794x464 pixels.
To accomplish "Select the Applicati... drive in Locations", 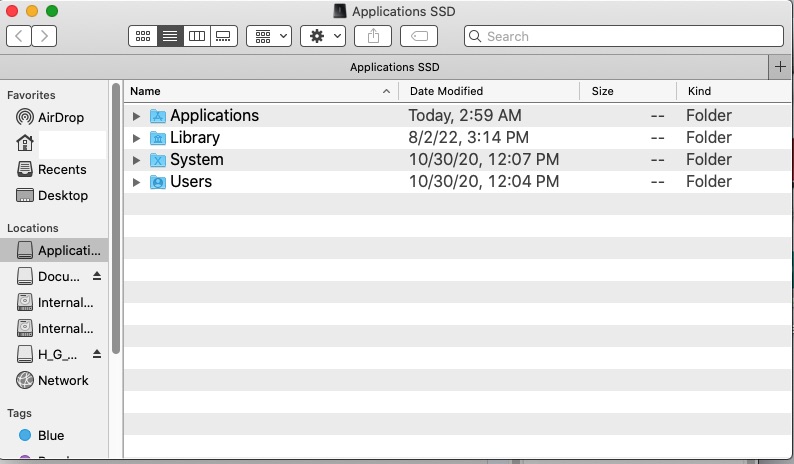I will tap(54, 250).
